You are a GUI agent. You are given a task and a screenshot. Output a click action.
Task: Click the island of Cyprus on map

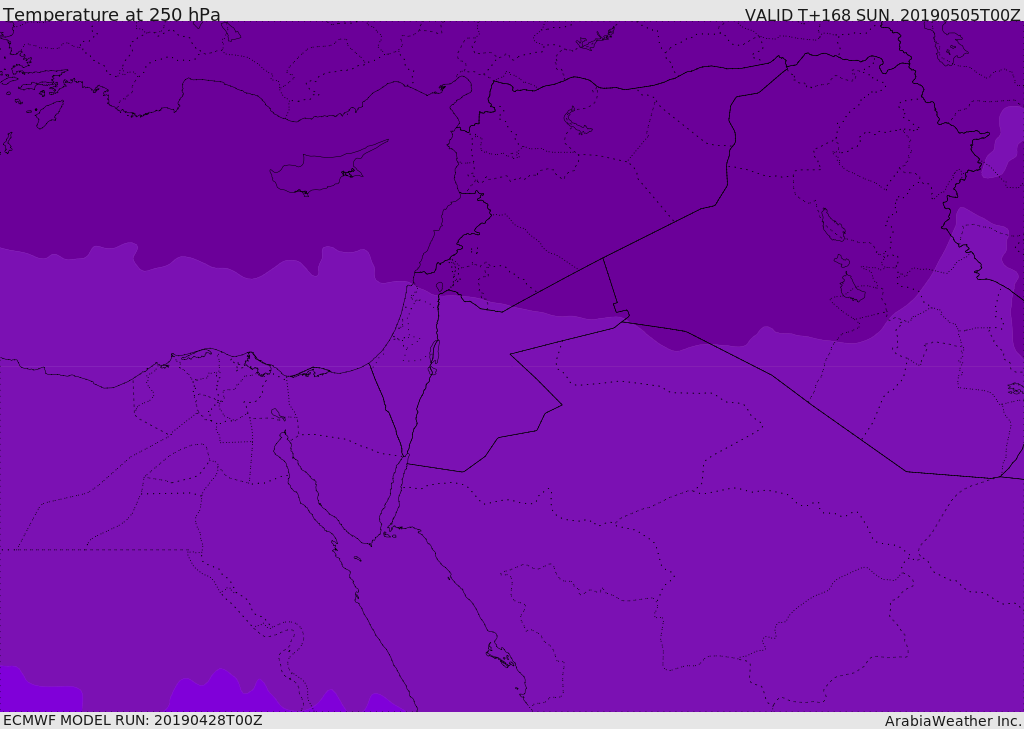[328, 169]
